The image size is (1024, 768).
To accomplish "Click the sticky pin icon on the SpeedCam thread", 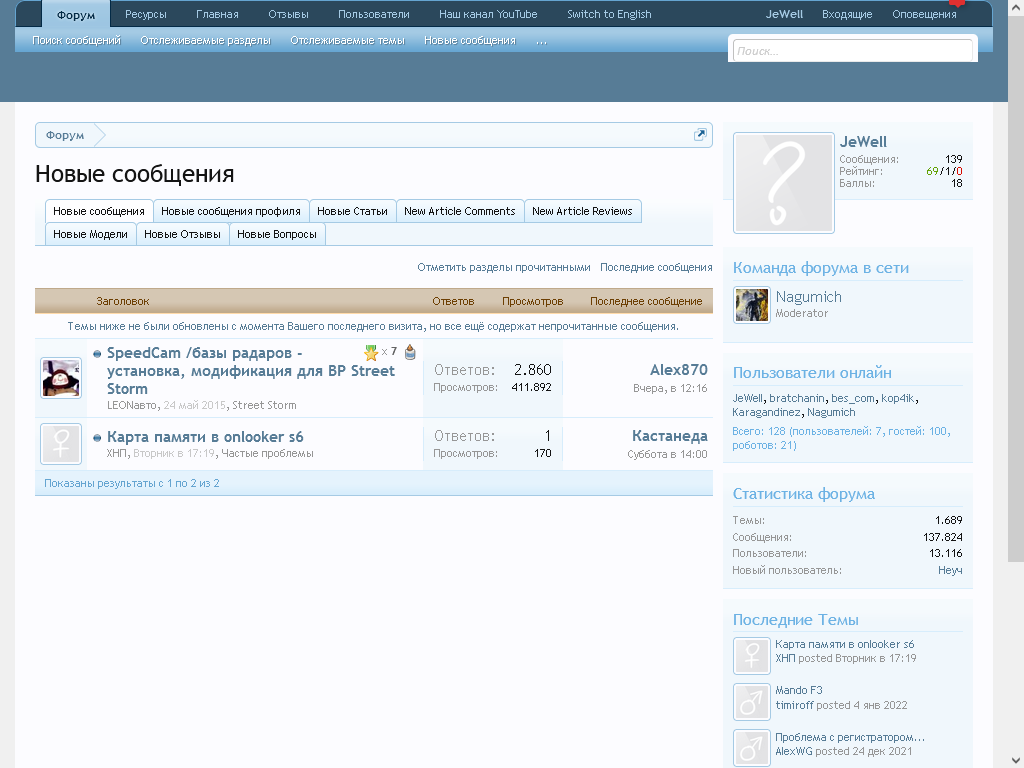I will point(410,352).
